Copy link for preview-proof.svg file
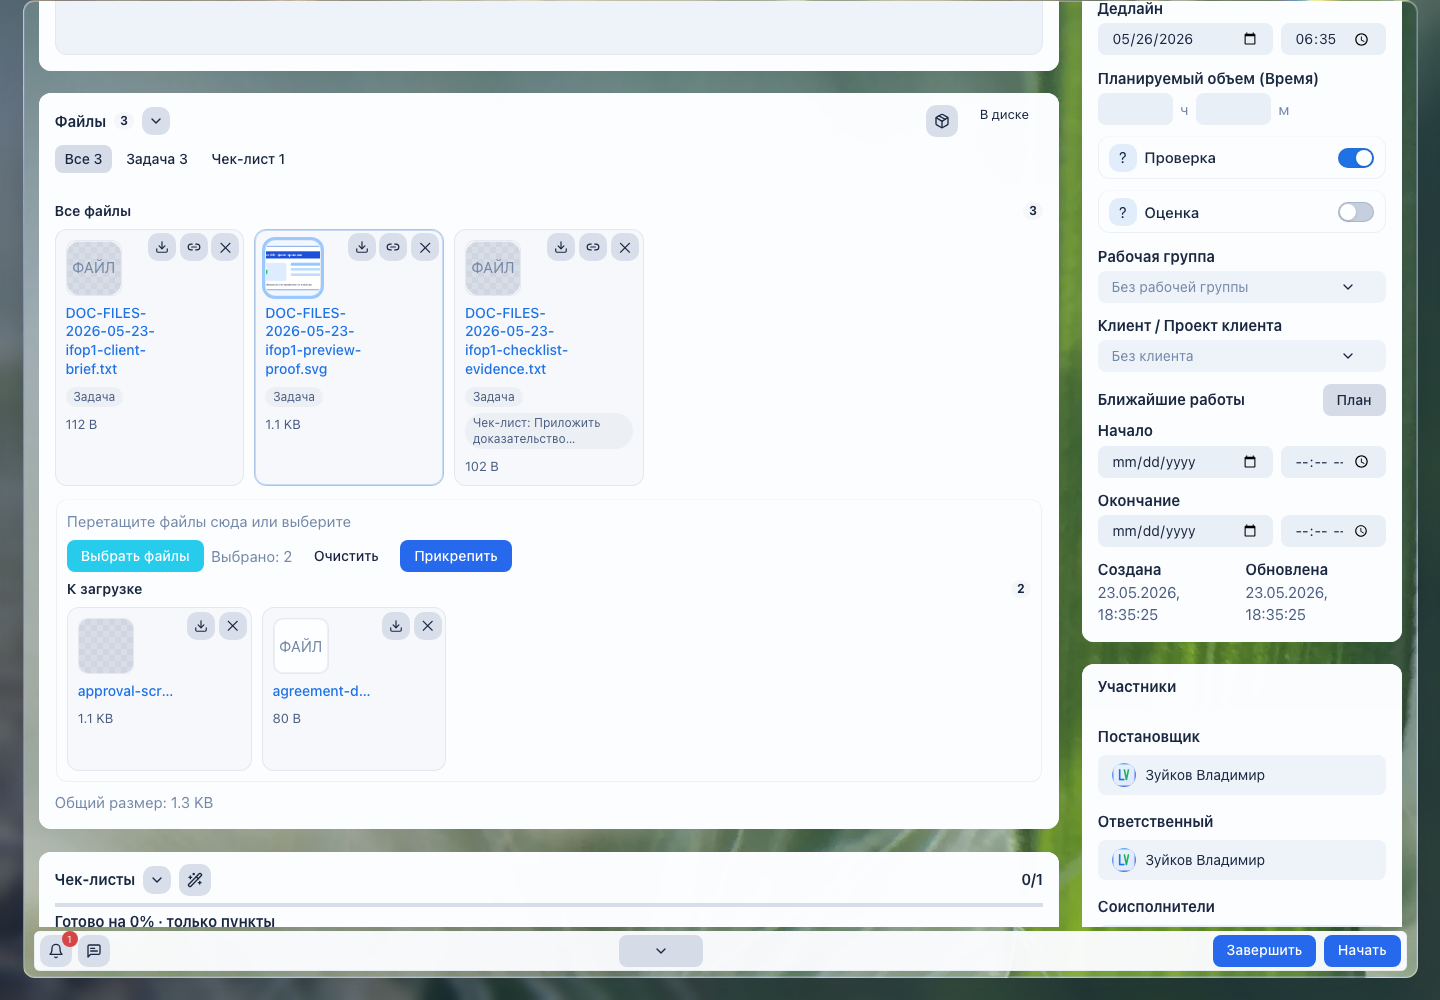The width and height of the screenshot is (1440, 1000). (393, 247)
